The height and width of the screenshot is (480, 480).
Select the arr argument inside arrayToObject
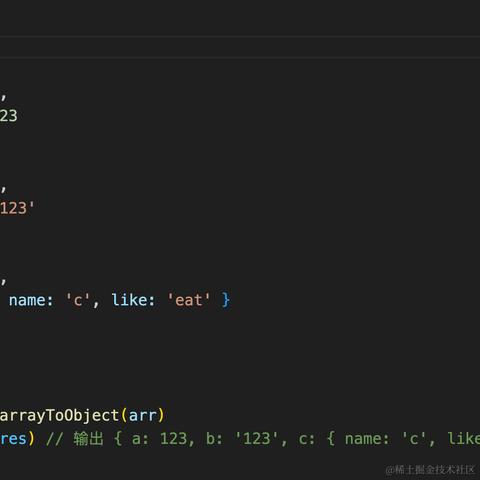pos(142,416)
